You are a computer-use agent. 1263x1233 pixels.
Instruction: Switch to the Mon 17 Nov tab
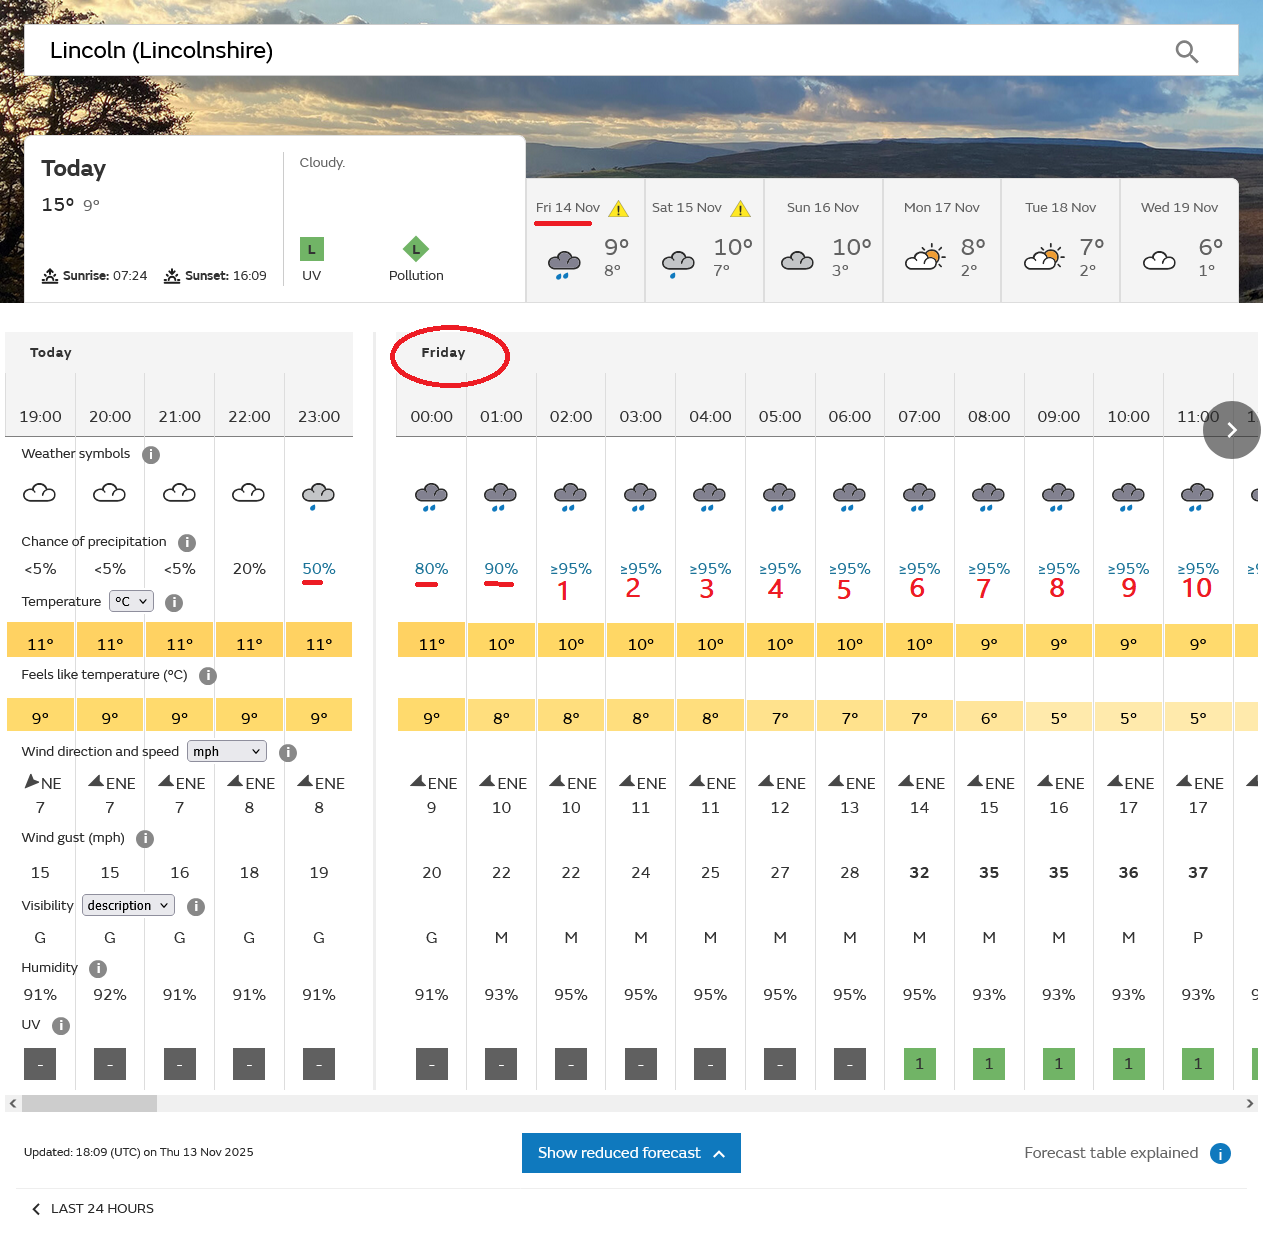(x=942, y=240)
